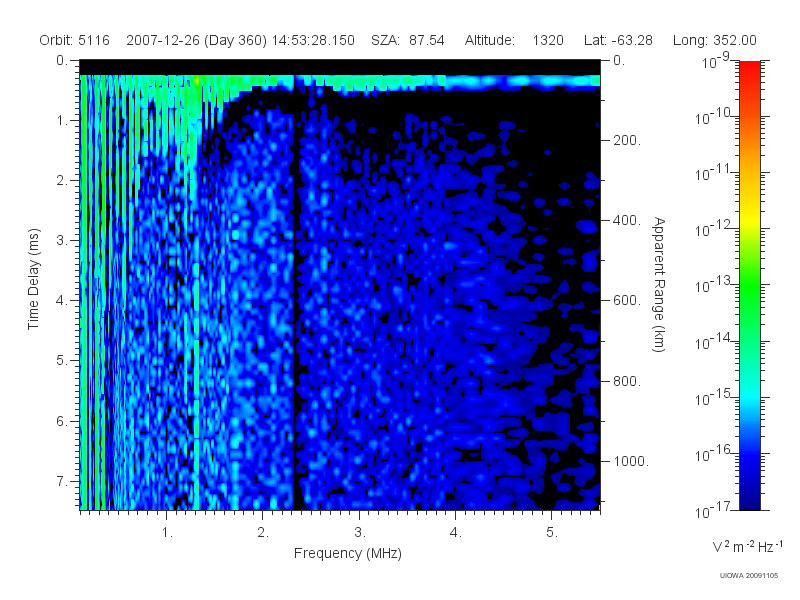Click the Frequency (MHz) axis title
This screenshot has height=600, width=800.
point(347,553)
